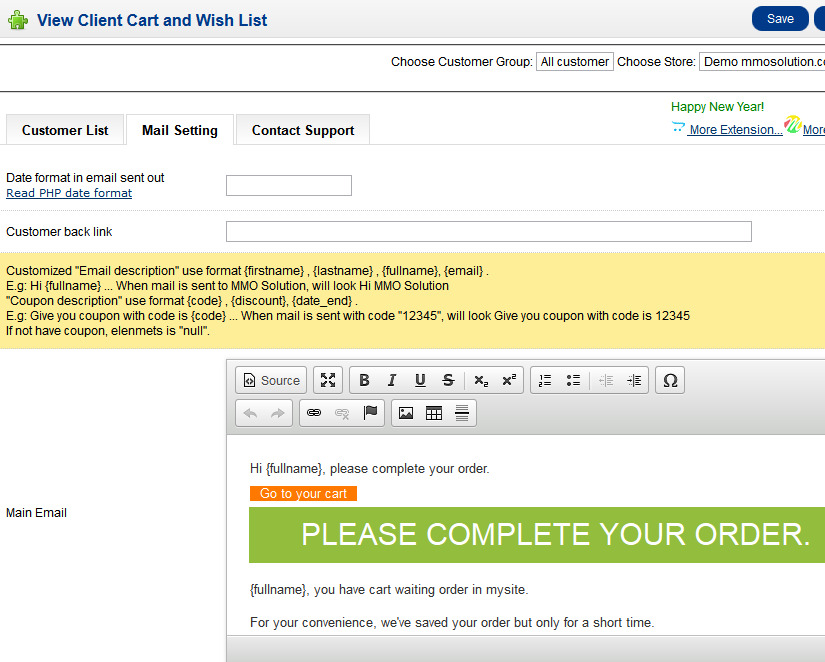Screen dimensions: 825x662
Task: Switch to the Customer List tab
Action: (65, 130)
